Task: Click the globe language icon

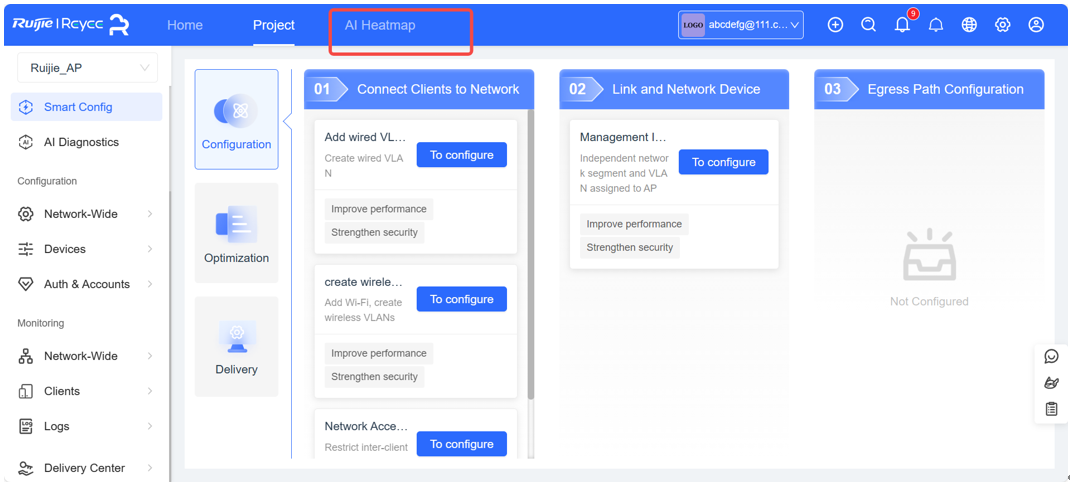Action: 969,25
